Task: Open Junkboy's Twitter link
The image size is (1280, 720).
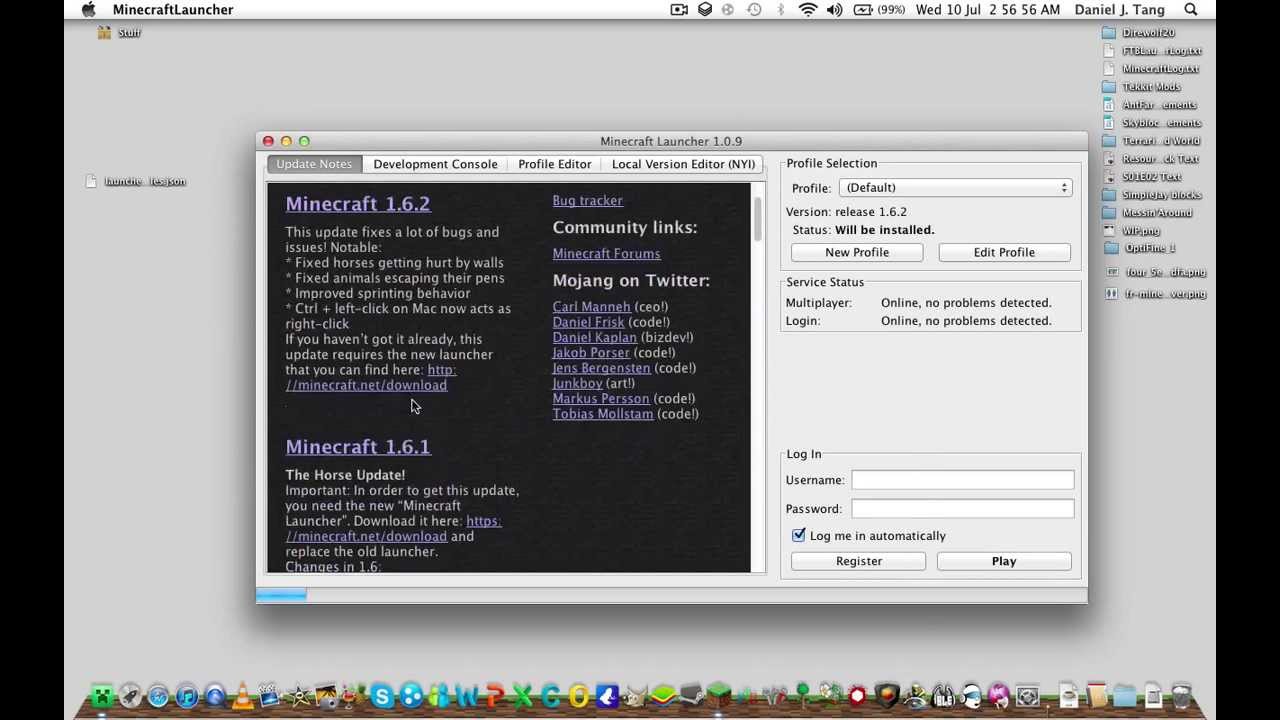Action: (x=577, y=383)
